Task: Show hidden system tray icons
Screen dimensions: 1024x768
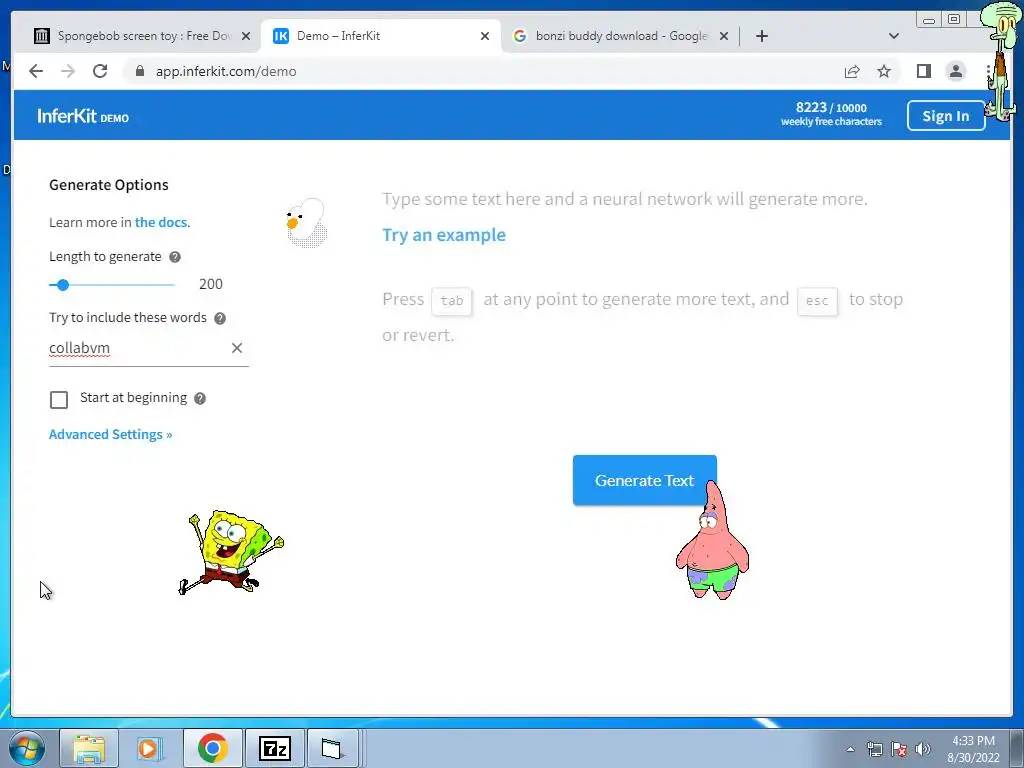Action: (x=850, y=749)
